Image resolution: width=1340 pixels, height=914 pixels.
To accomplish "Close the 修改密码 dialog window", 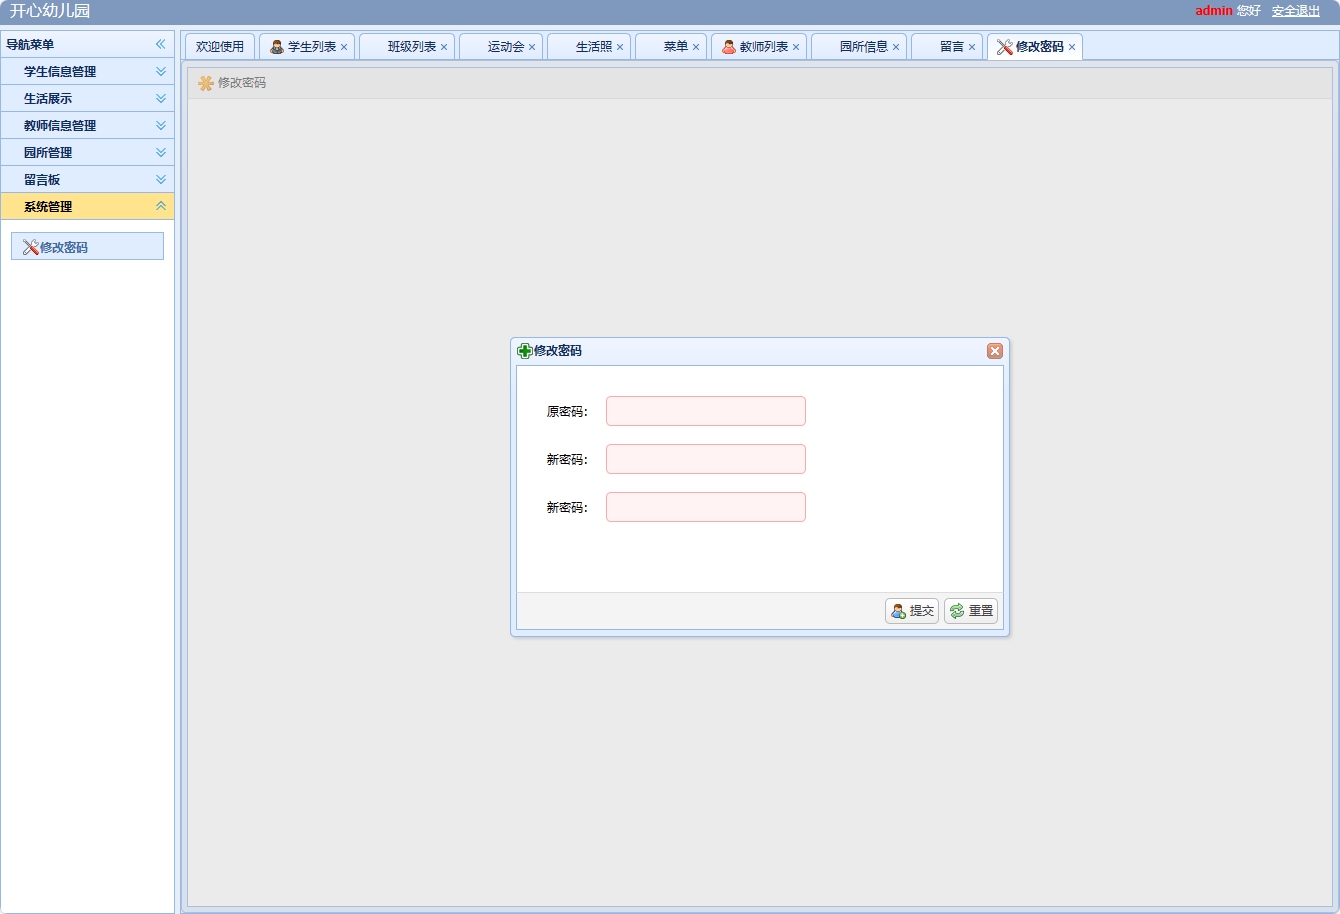I will pyautogui.click(x=995, y=351).
